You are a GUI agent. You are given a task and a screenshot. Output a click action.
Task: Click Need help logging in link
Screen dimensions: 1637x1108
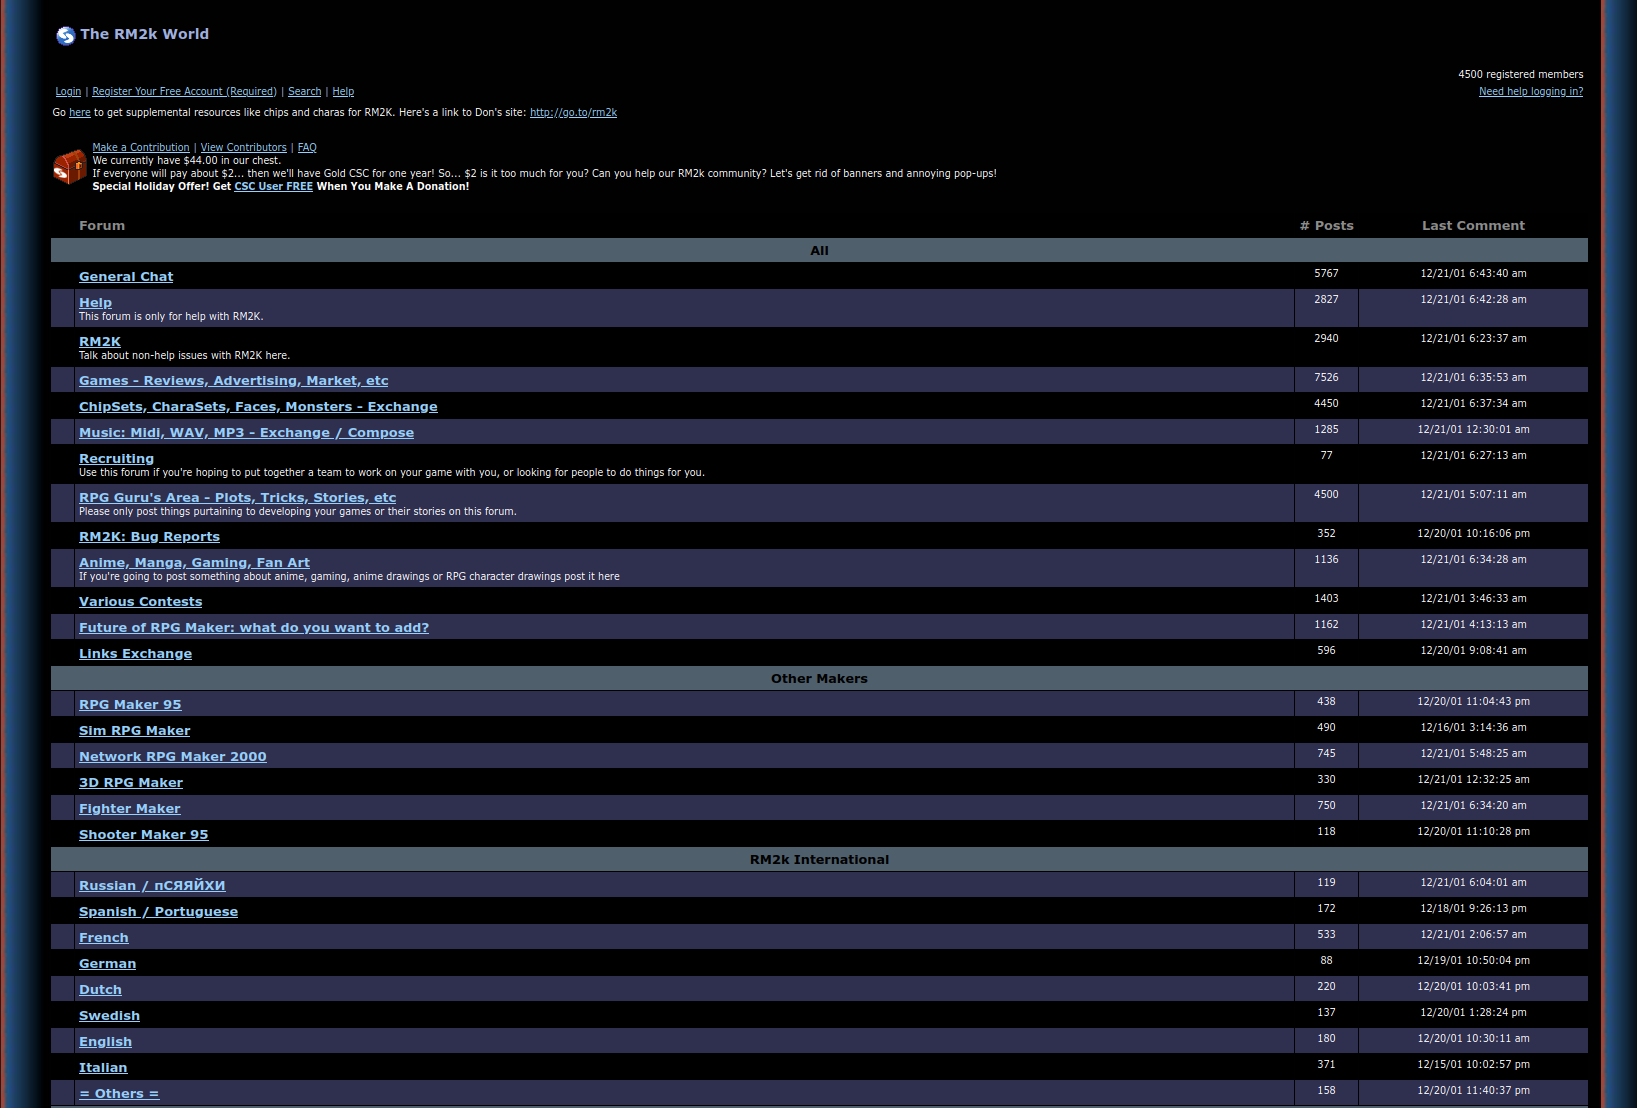click(x=1530, y=92)
